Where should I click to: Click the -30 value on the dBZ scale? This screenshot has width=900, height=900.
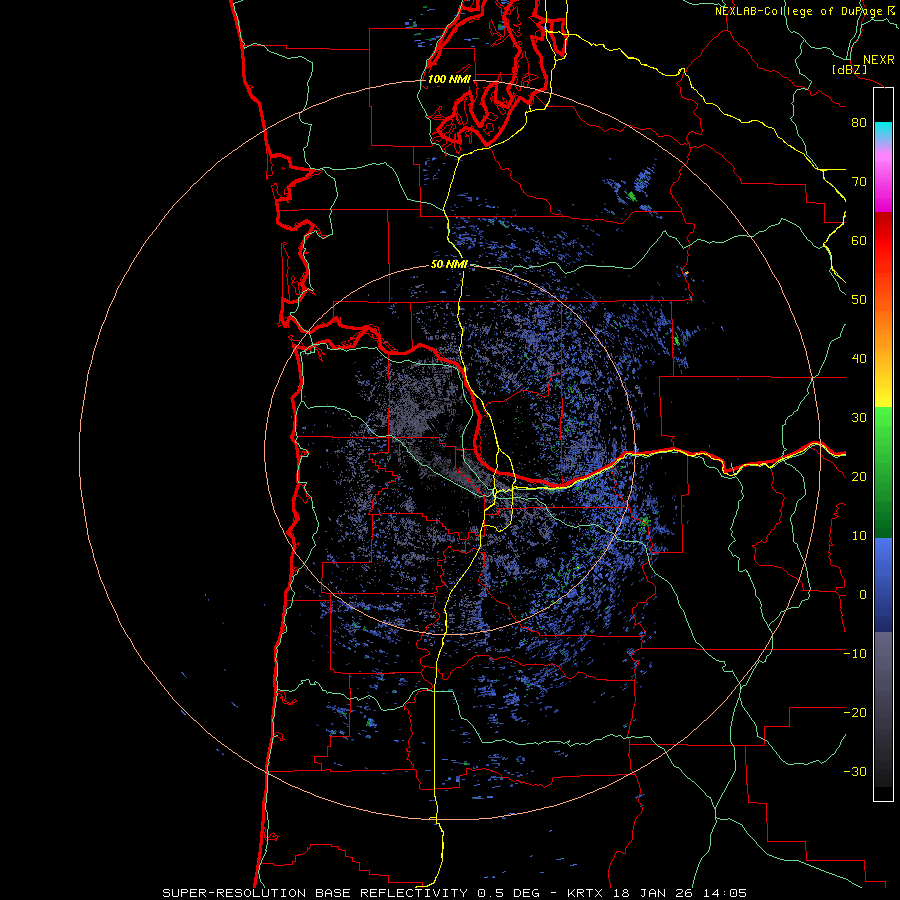[855, 771]
